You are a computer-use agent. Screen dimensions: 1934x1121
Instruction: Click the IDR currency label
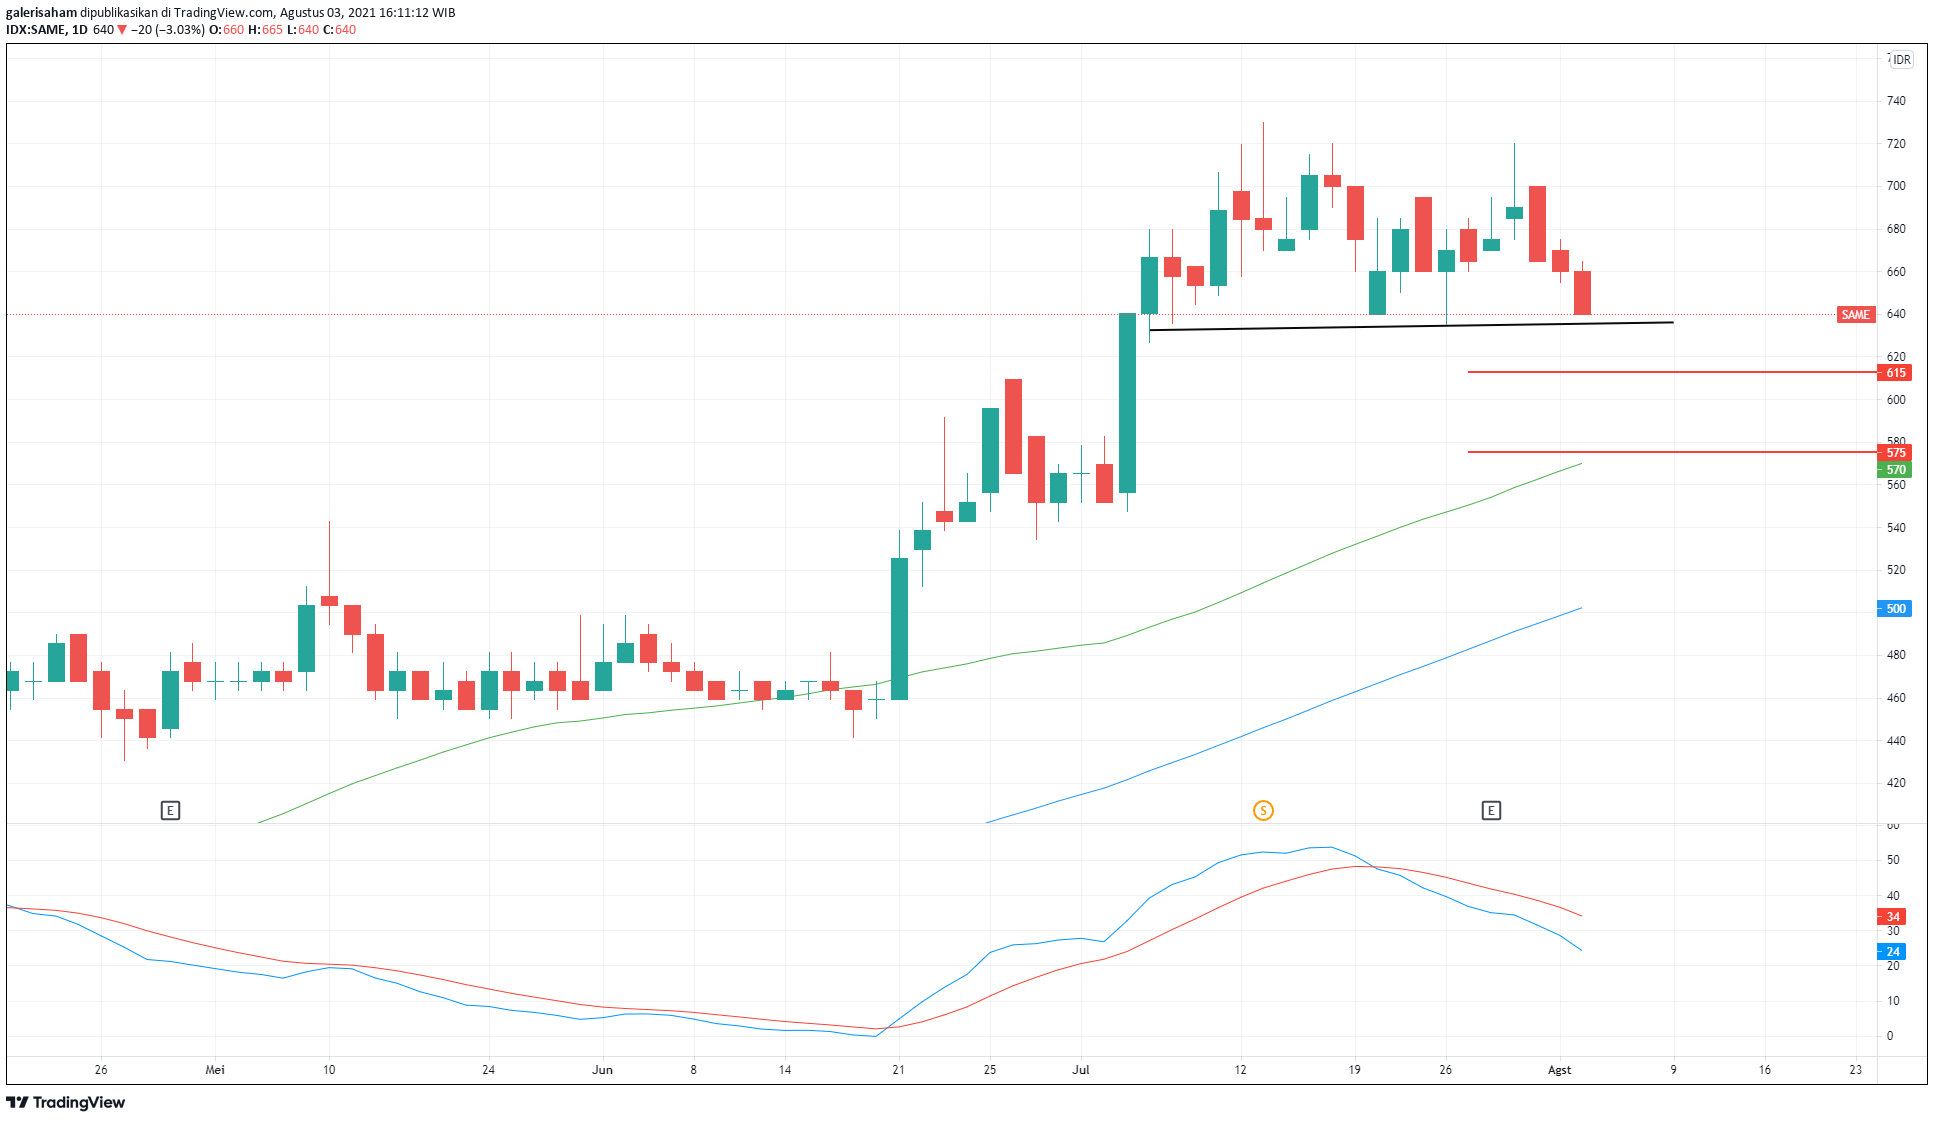(1901, 59)
